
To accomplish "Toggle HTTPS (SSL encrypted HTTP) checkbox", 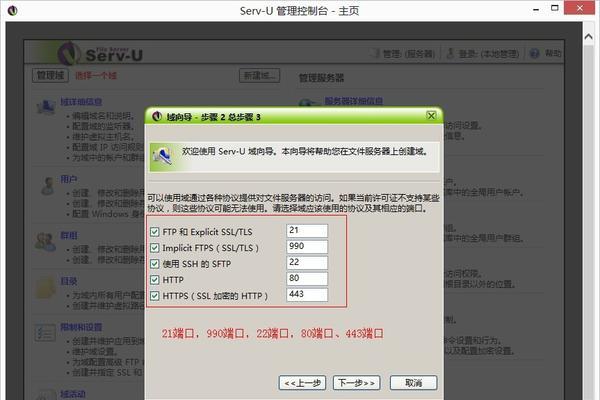I will click(155, 296).
